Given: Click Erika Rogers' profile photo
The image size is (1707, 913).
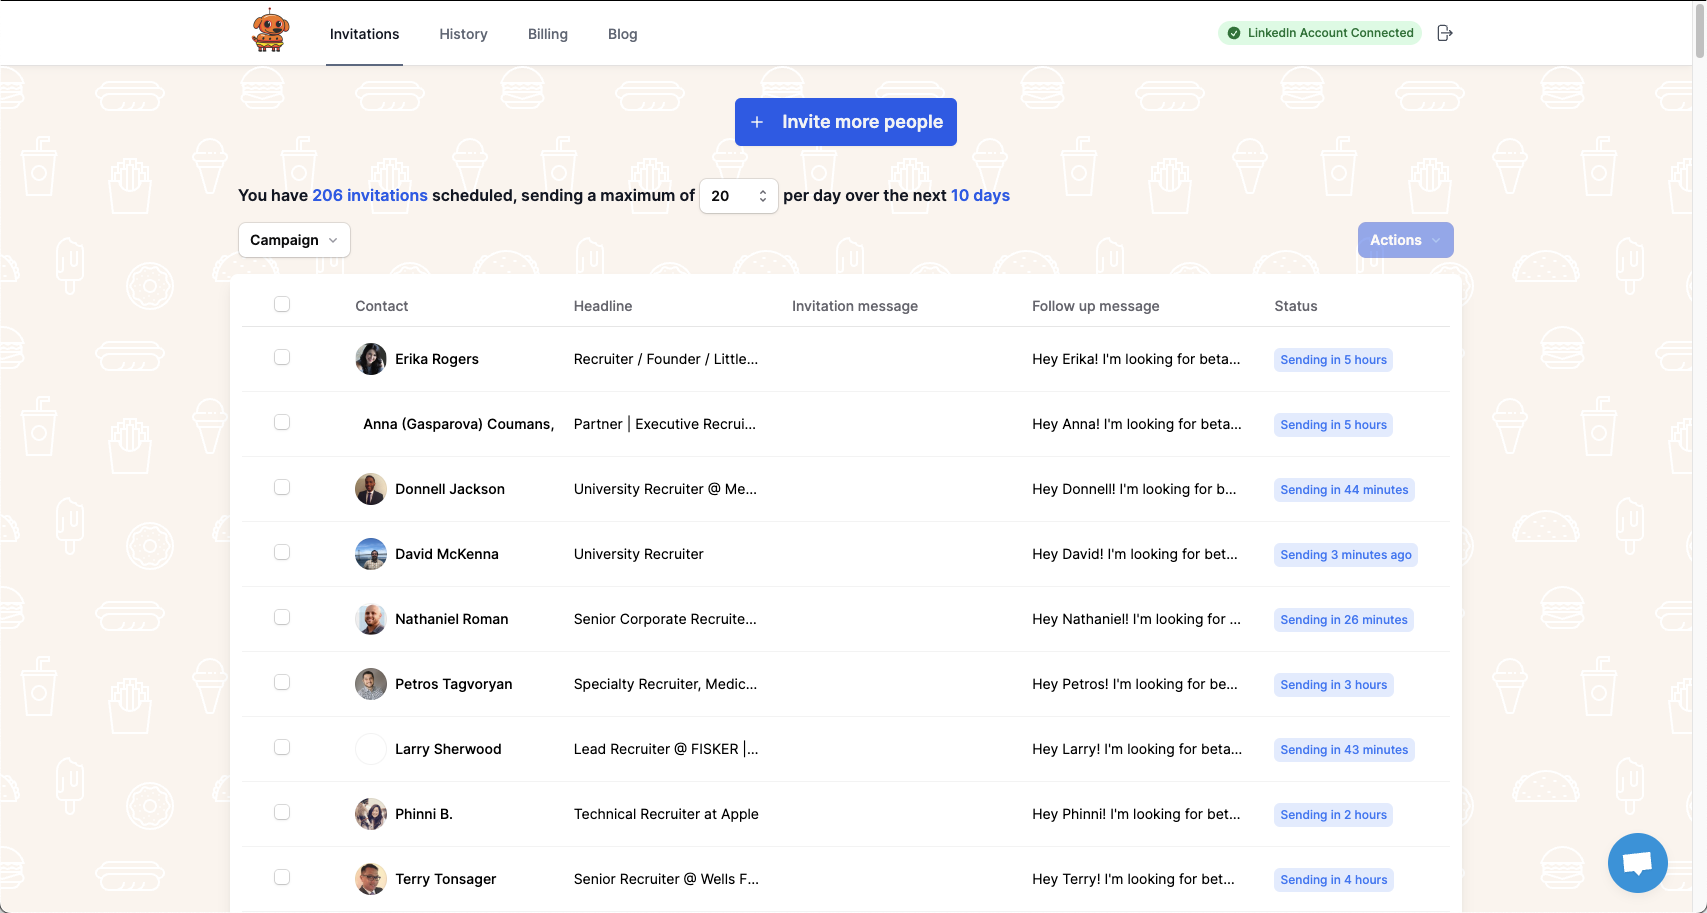Looking at the screenshot, I should point(371,359).
